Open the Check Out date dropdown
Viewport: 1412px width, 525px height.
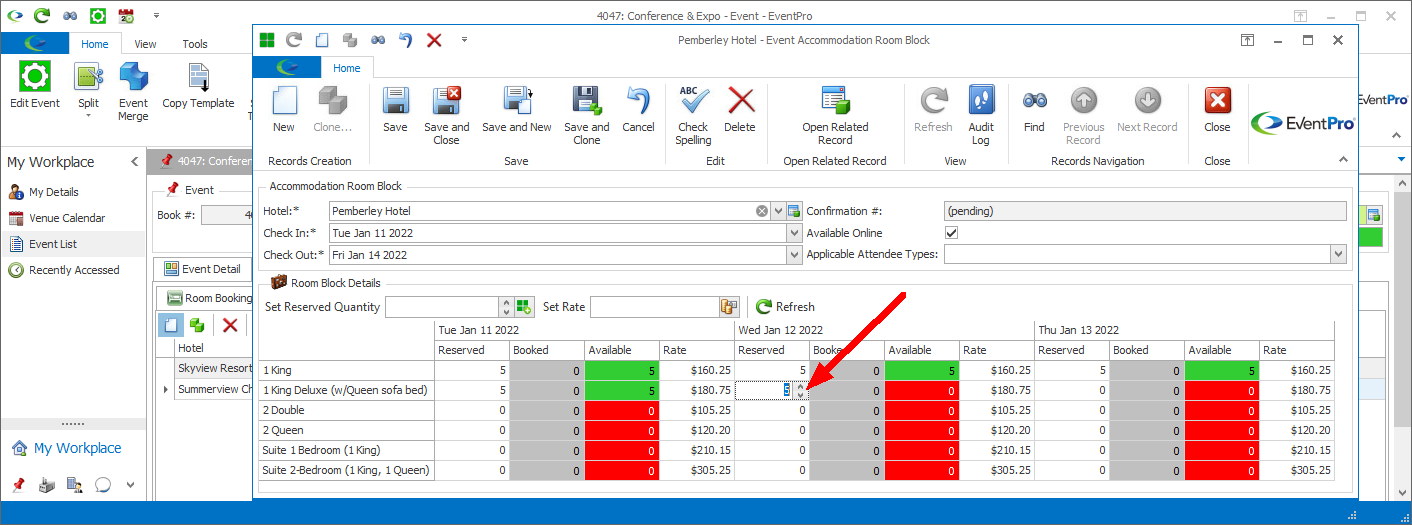[x=794, y=255]
